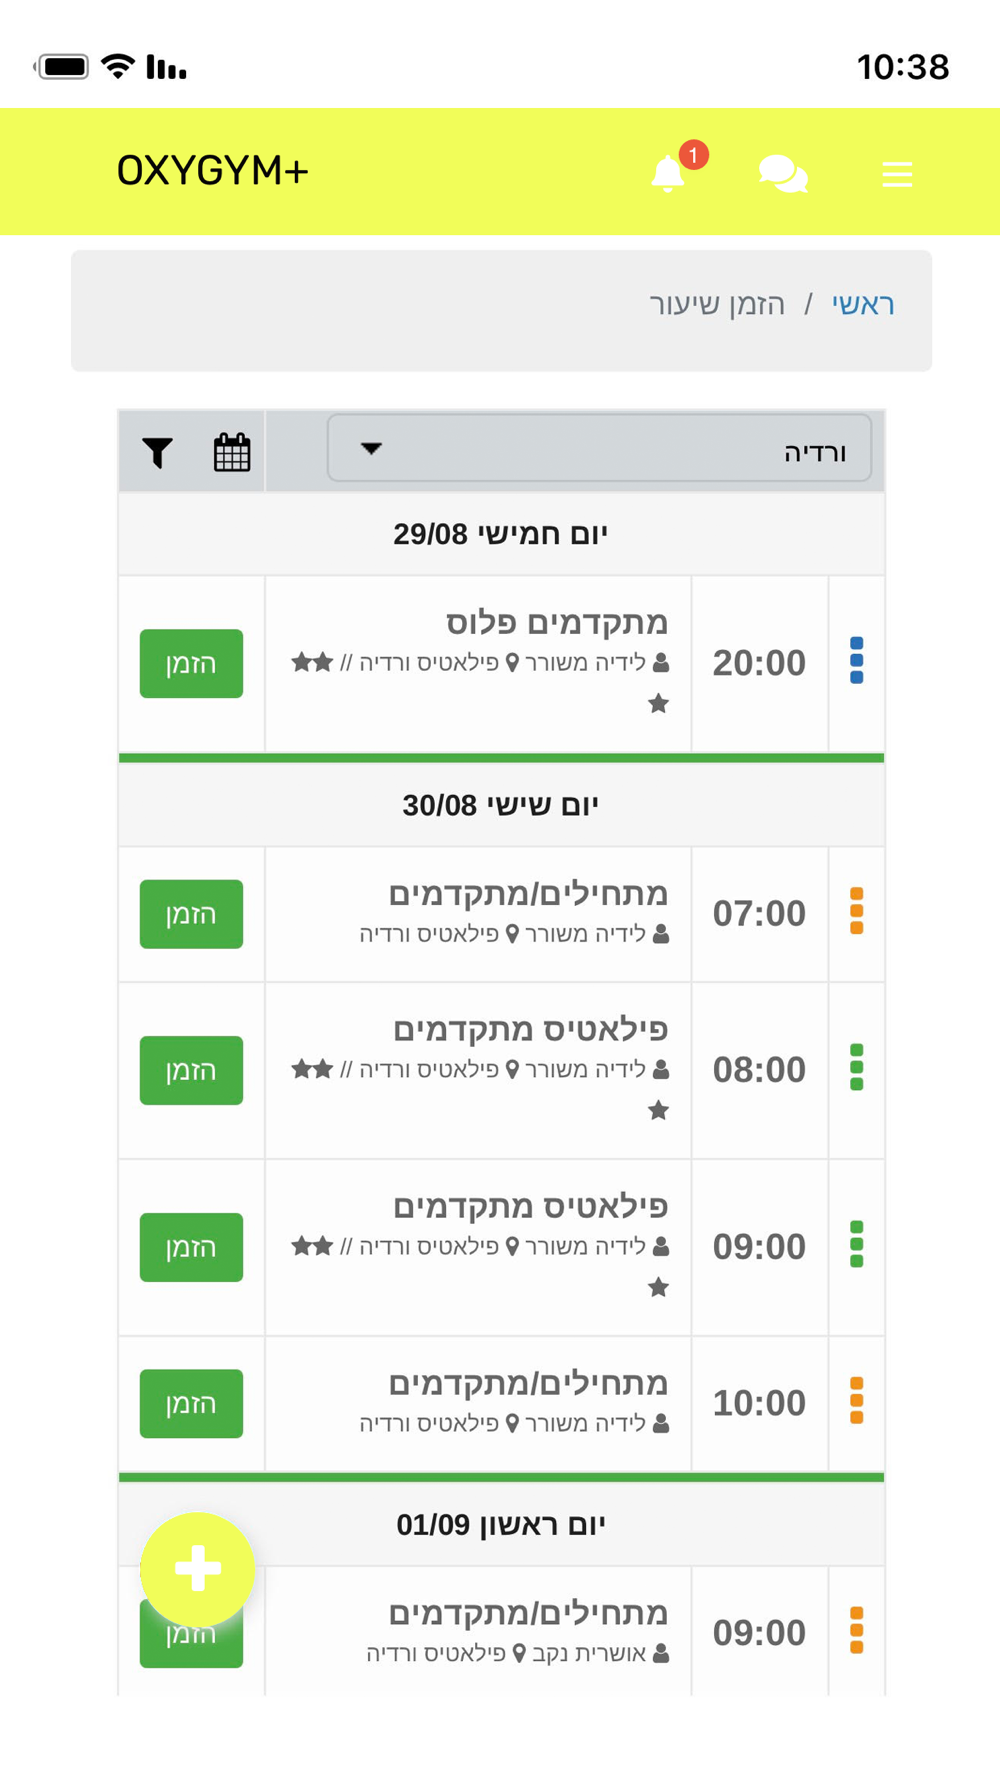Open orange dots options for Sunday 09:00 class
This screenshot has width=1000, height=1778.
click(x=856, y=1631)
